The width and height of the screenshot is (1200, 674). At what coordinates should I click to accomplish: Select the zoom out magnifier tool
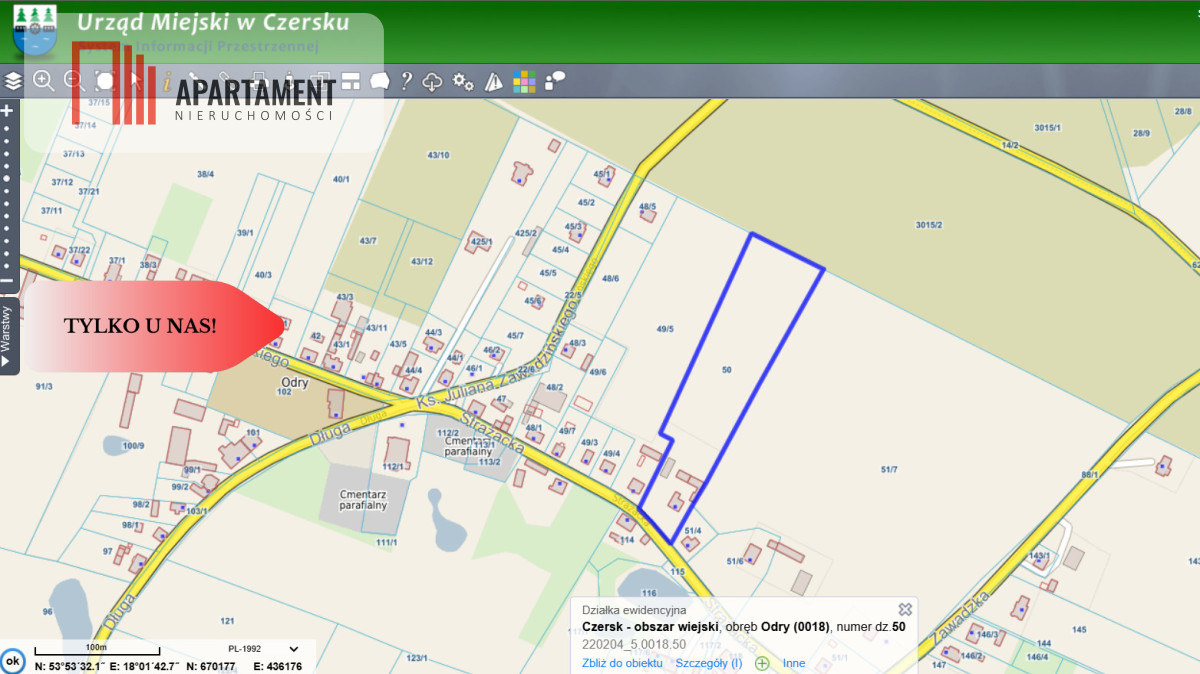tap(73, 81)
